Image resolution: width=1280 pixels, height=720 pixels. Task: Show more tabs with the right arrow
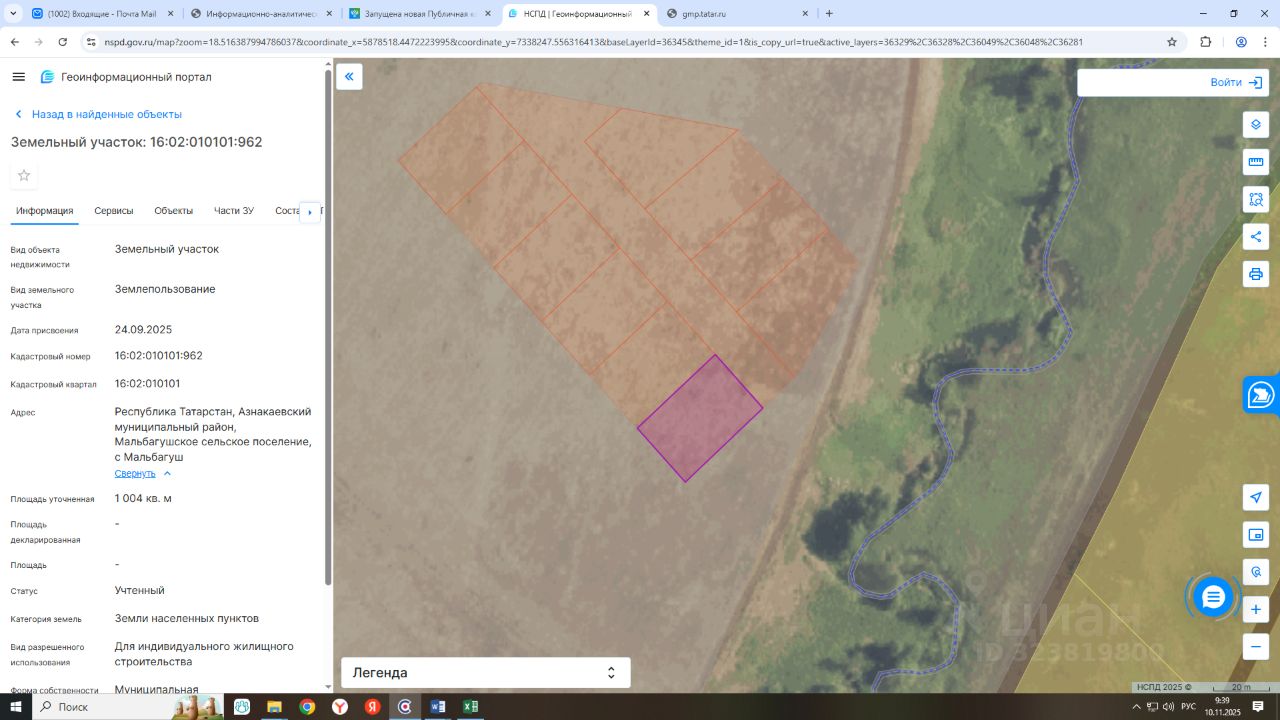tap(310, 212)
